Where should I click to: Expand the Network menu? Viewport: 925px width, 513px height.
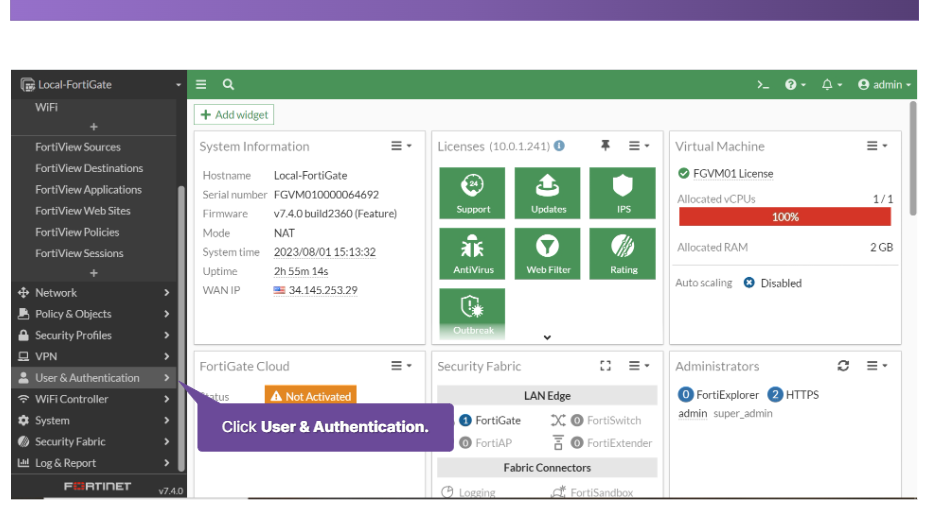click(x=94, y=292)
